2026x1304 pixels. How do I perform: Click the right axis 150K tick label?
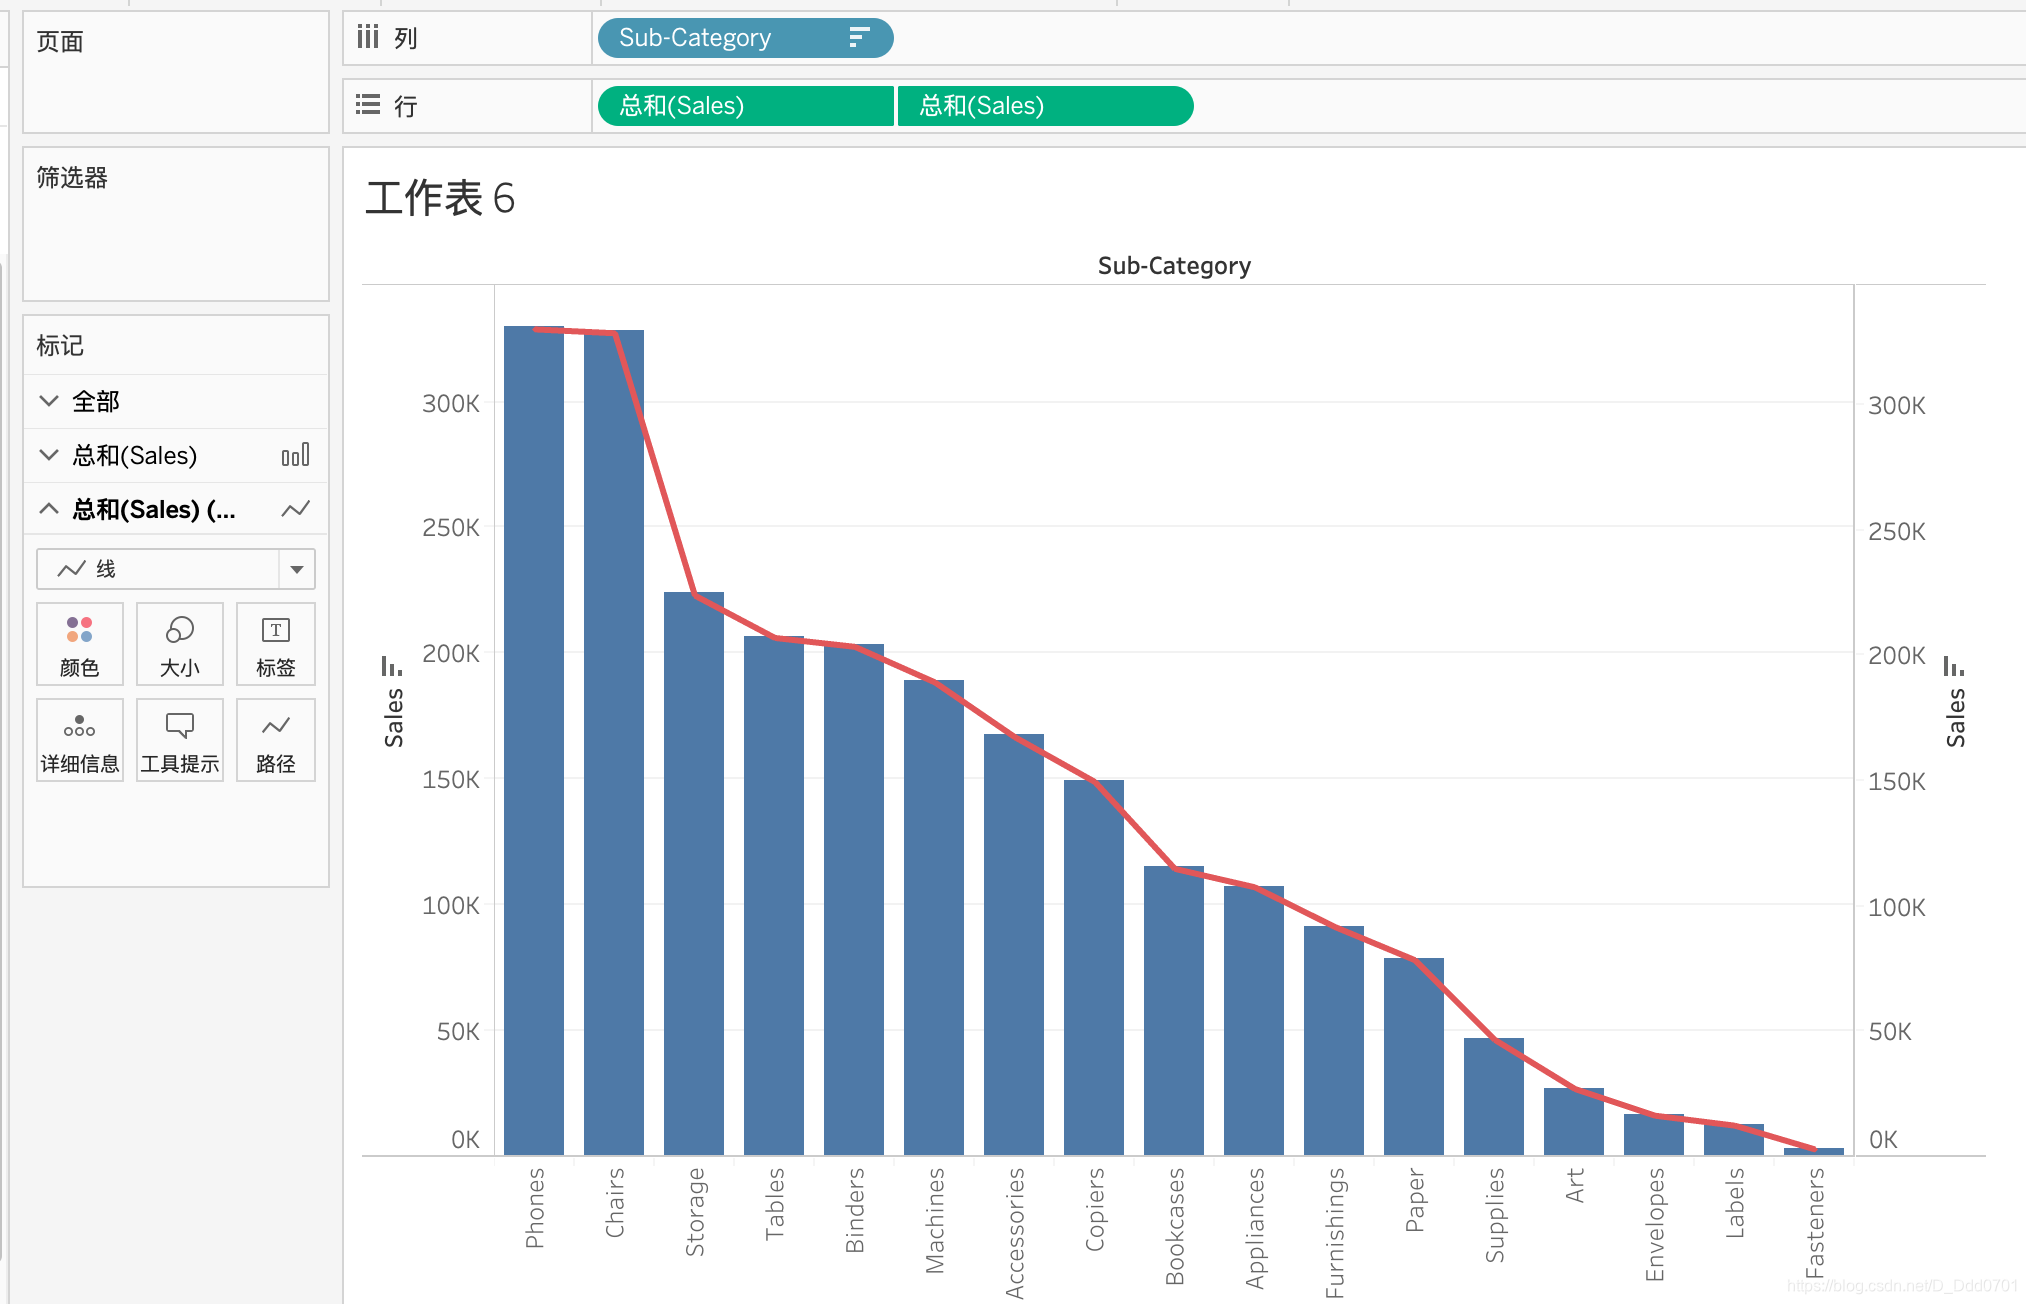1897,782
